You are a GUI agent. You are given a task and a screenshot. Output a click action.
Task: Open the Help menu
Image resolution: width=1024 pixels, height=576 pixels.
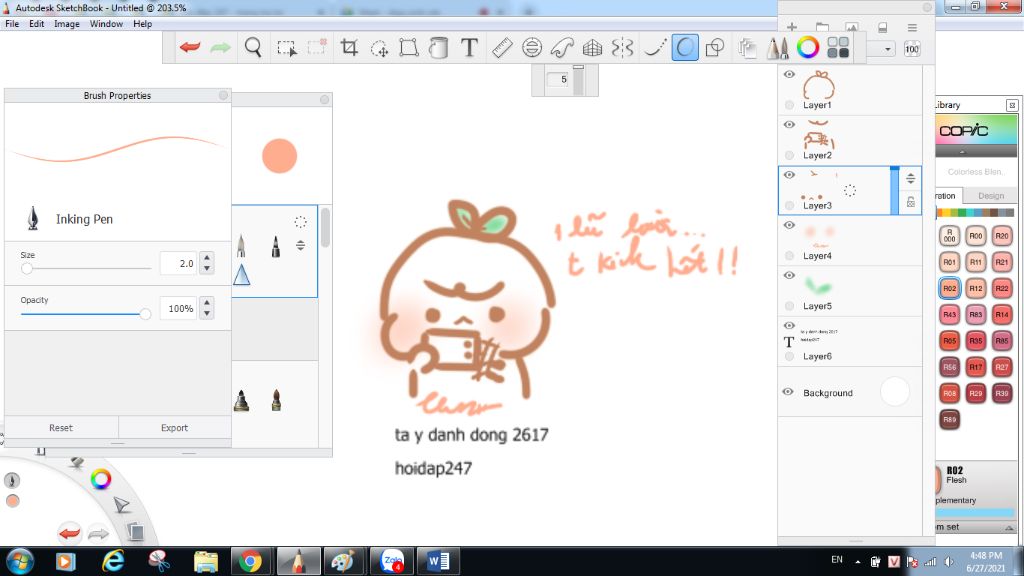142,24
